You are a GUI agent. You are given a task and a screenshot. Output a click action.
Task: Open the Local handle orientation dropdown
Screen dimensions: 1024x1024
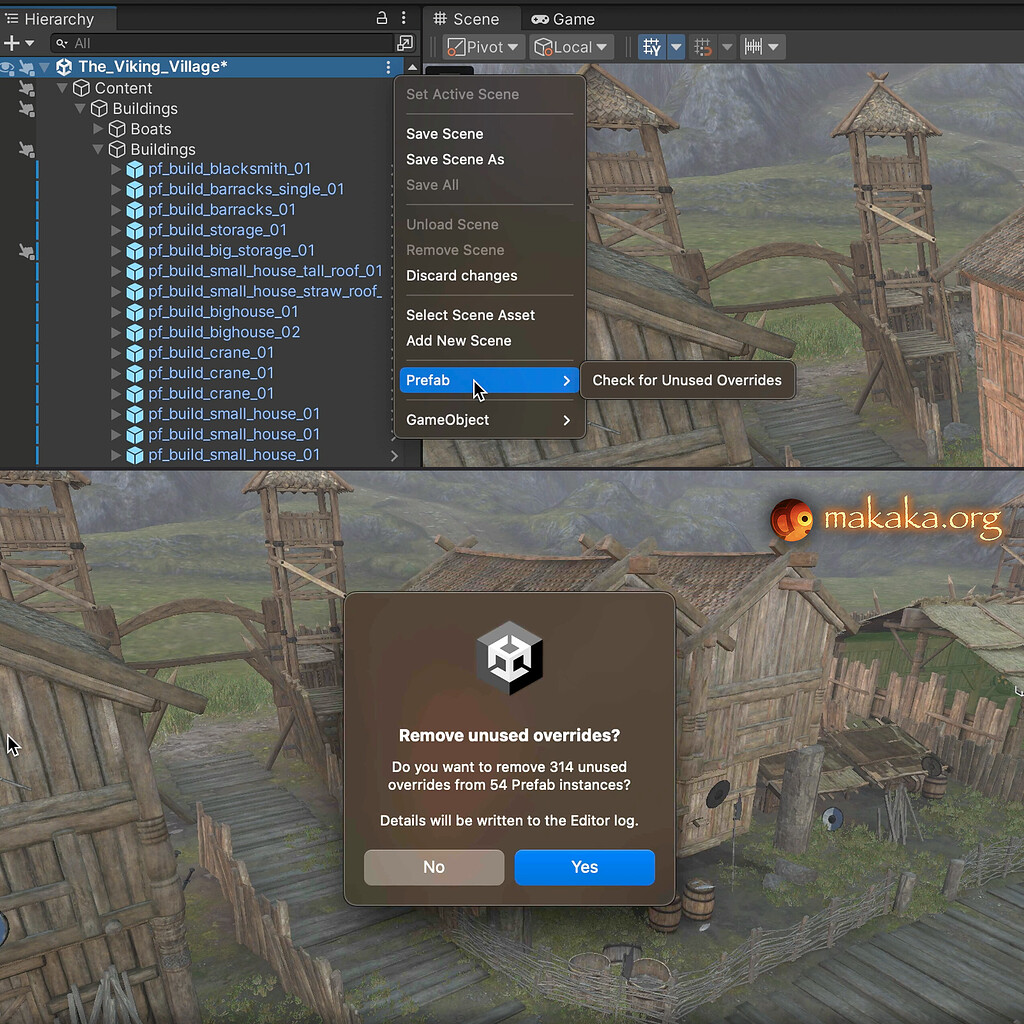coord(571,46)
